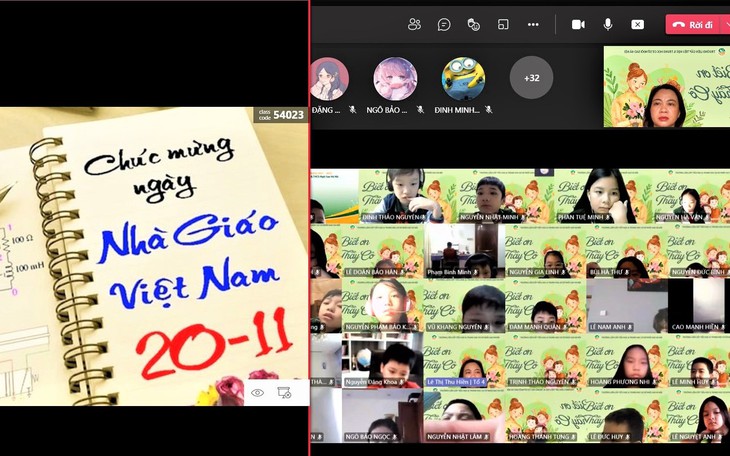
Task: Click the muted mic icon beside ĐĂNG
Action: pyautogui.click(x=352, y=110)
